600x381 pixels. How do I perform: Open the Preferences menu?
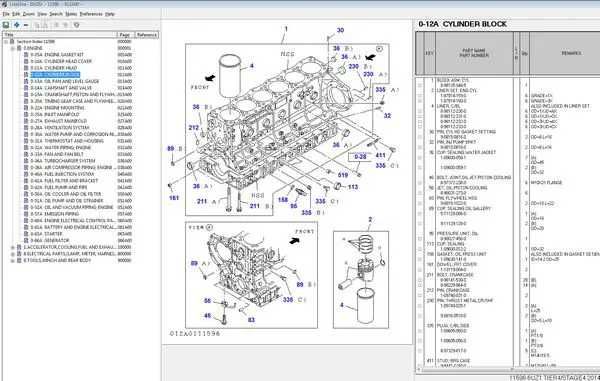91,14
